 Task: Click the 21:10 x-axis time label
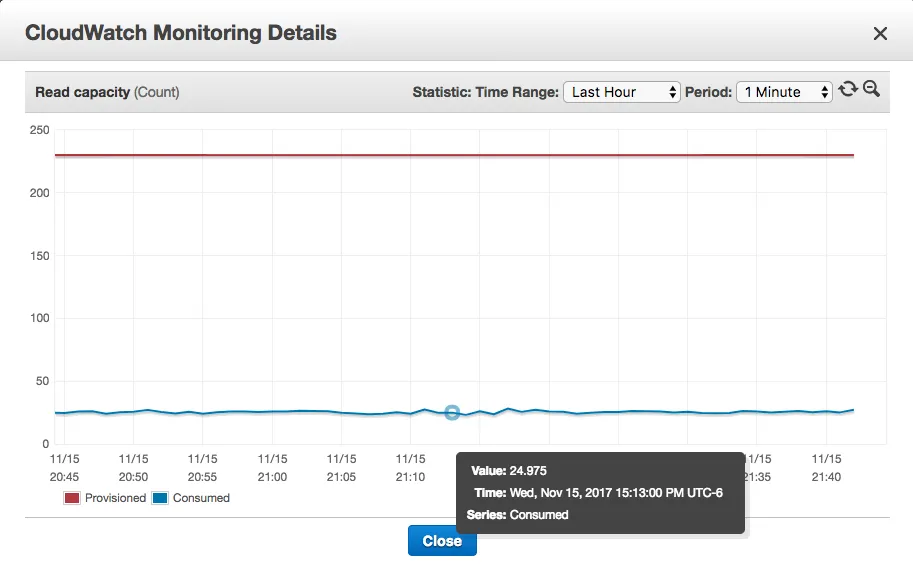click(x=411, y=468)
